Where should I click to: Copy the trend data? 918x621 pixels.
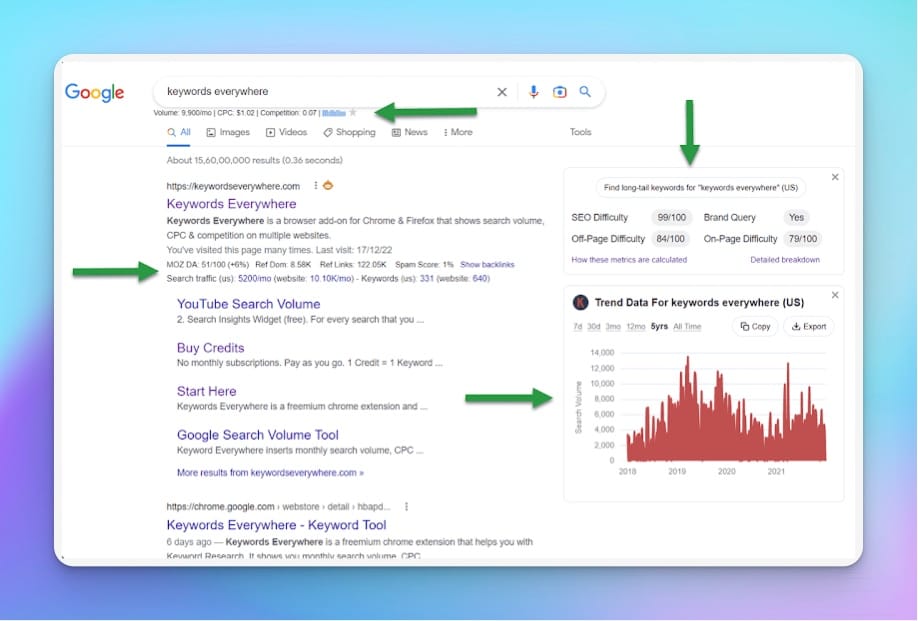pyautogui.click(x=755, y=327)
